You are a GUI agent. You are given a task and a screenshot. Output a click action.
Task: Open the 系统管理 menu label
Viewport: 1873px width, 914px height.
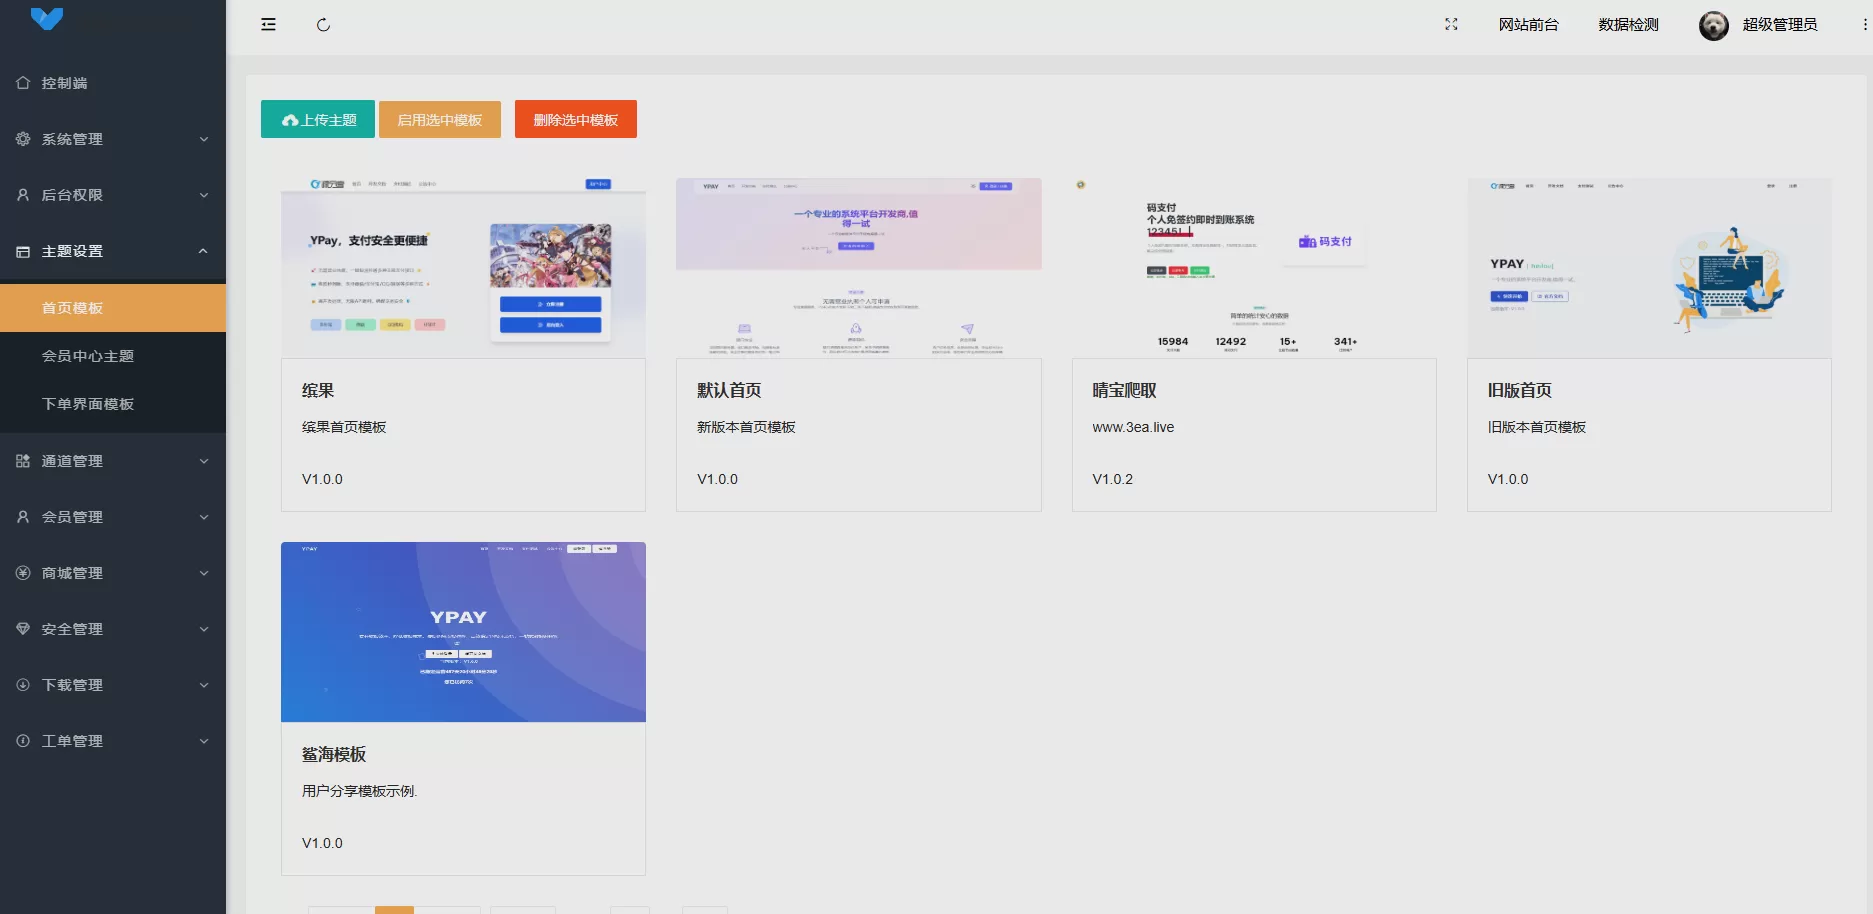click(72, 139)
